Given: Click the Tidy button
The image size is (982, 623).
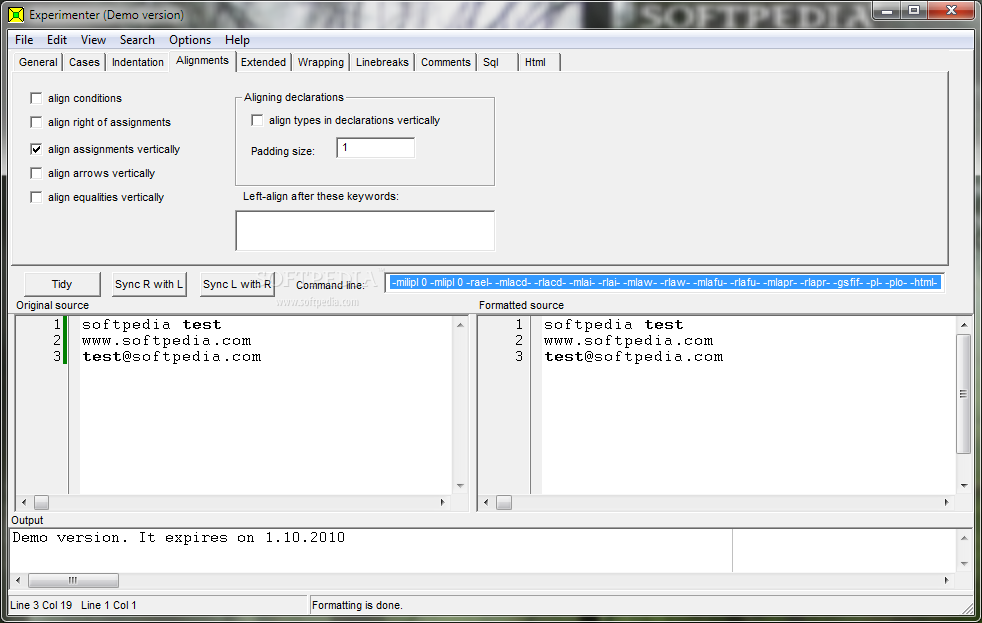Looking at the screenshot, I should pos(62,284).
